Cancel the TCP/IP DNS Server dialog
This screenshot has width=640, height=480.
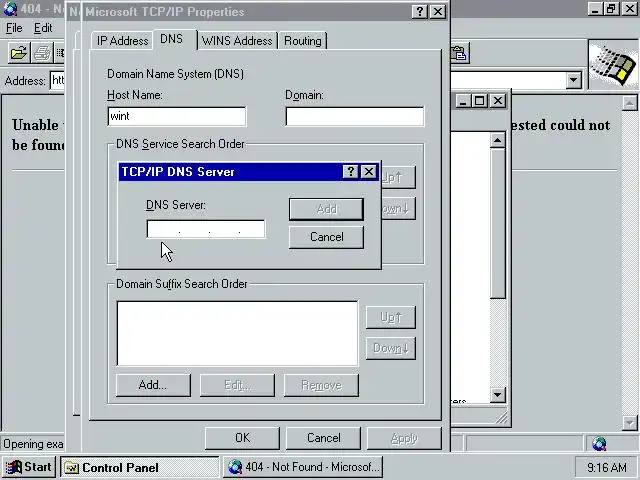(327, 237)
